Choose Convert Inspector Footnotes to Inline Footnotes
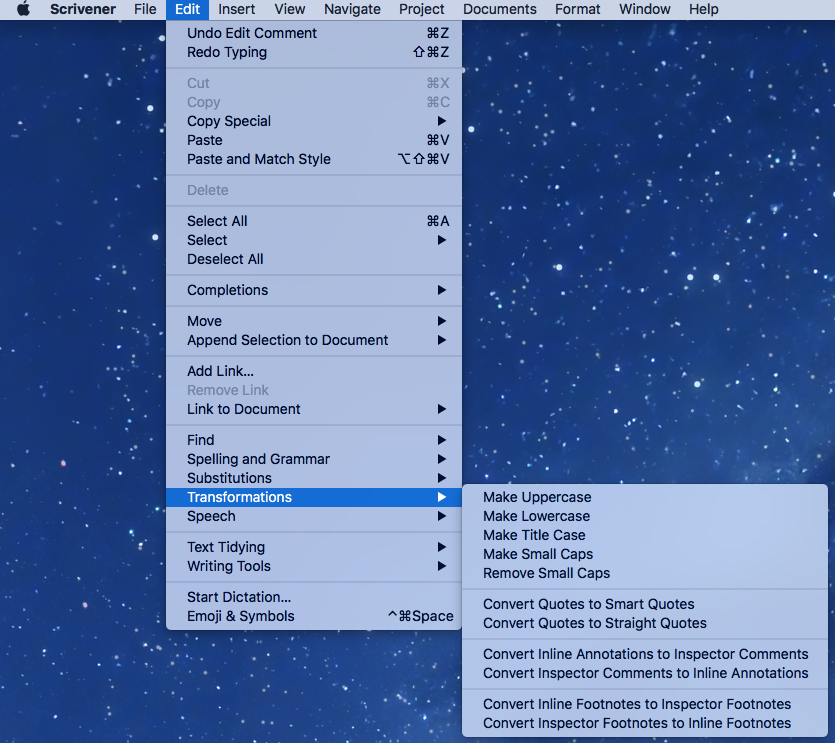The width and height of the screenshot is (835, 743). pyautogui.click(x=645, y=724)
